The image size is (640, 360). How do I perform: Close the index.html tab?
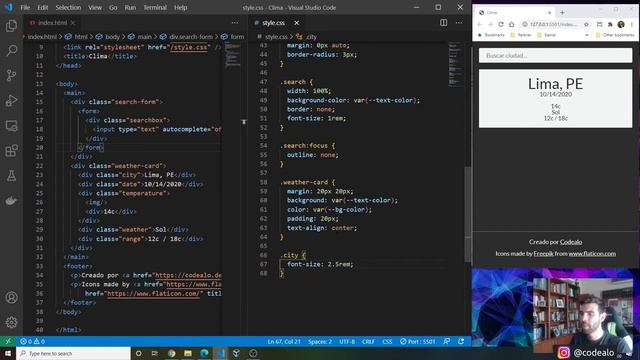pos(73,23)
